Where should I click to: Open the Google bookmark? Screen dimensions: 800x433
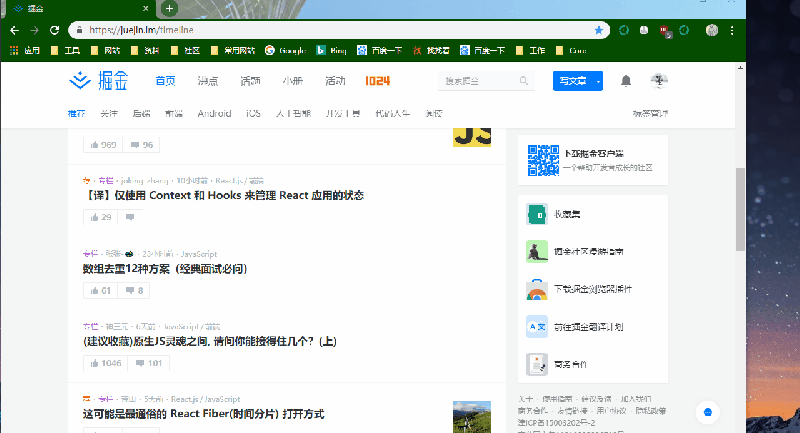(285, 50)
